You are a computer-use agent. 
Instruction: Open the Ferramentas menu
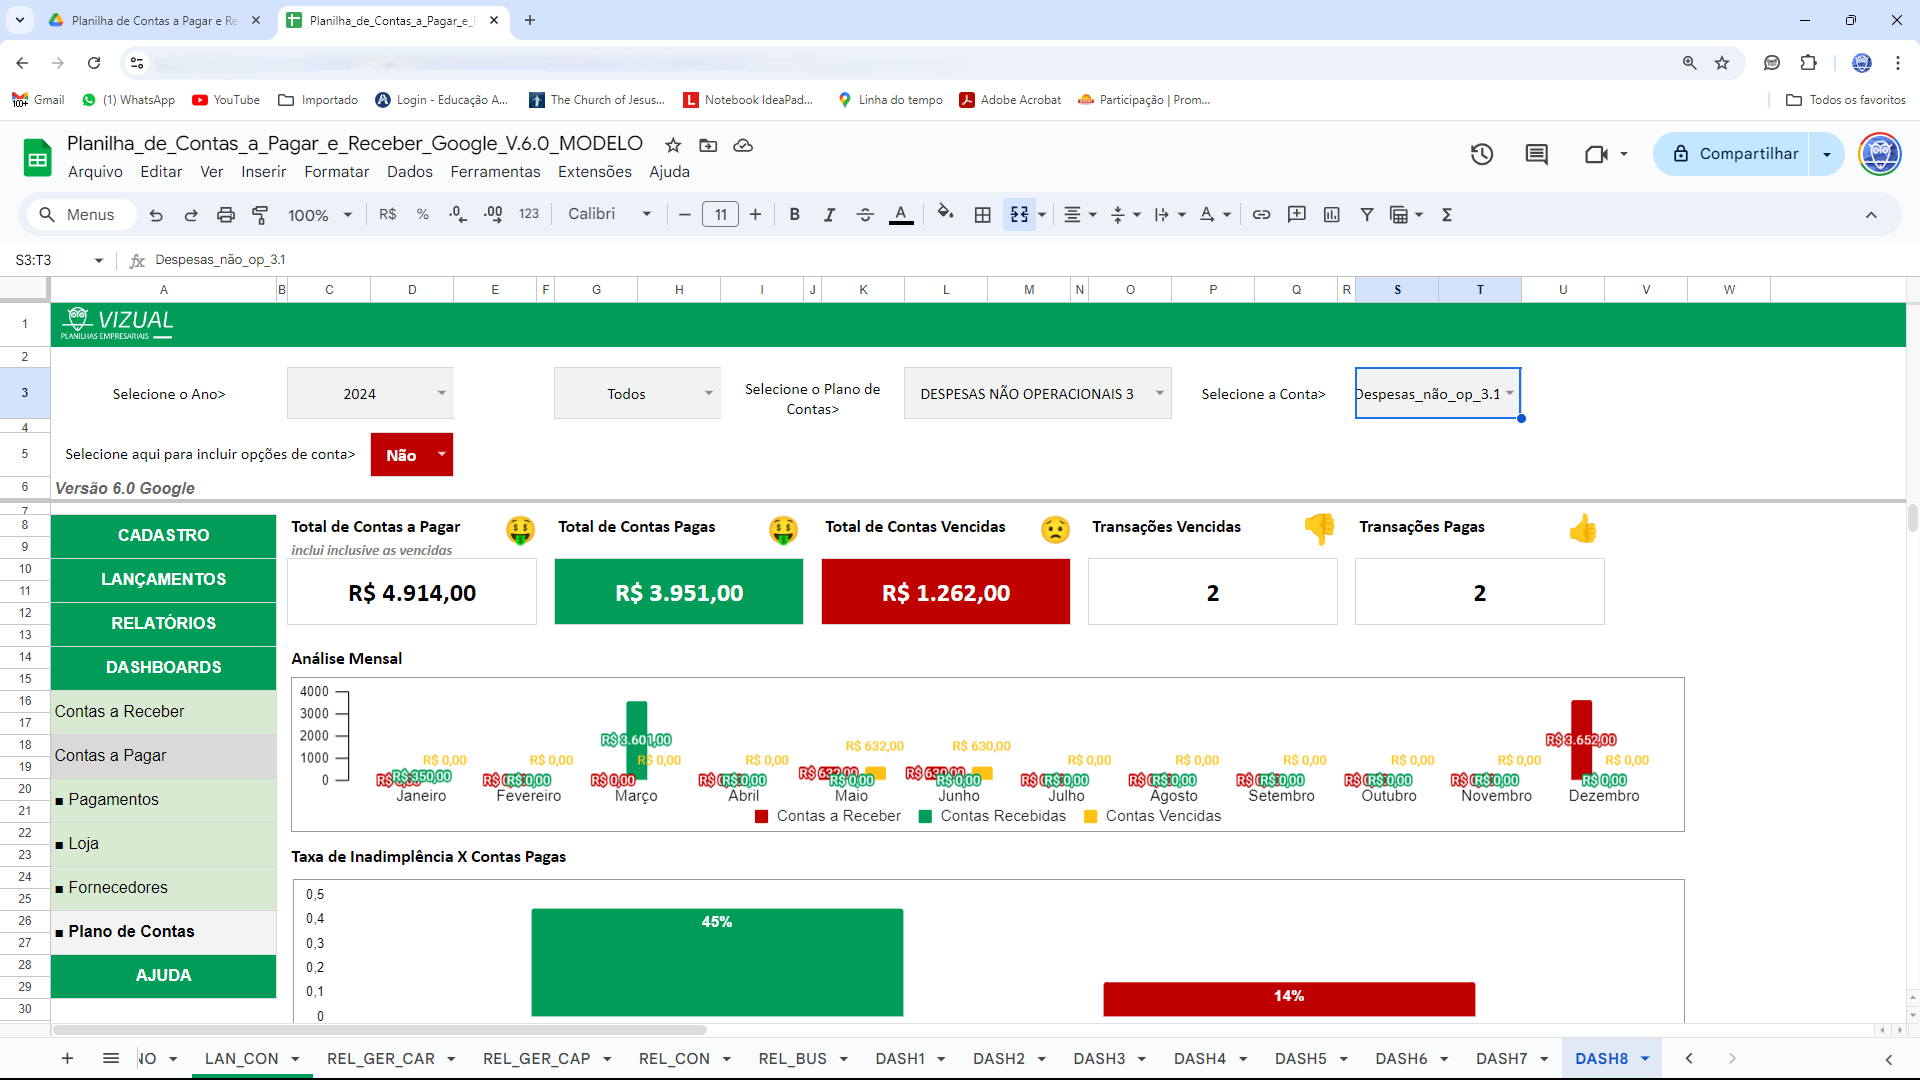(x=495, y=172)
